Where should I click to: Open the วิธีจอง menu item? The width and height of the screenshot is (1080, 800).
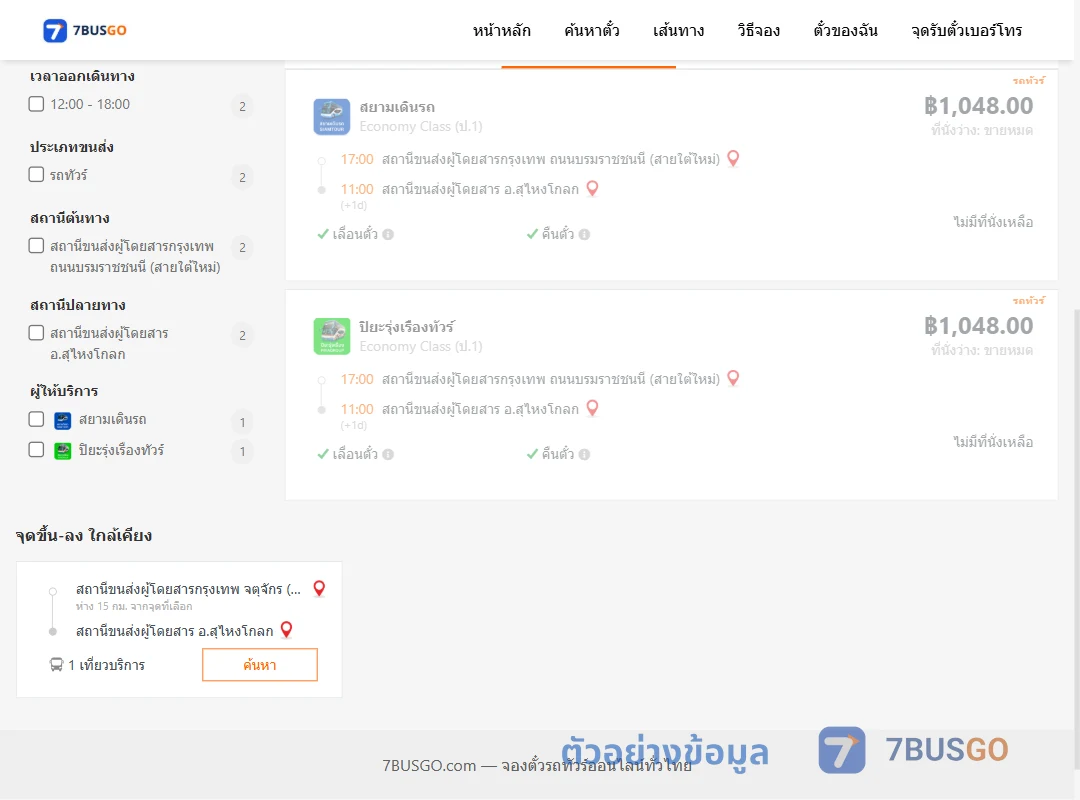pos(758,30)
